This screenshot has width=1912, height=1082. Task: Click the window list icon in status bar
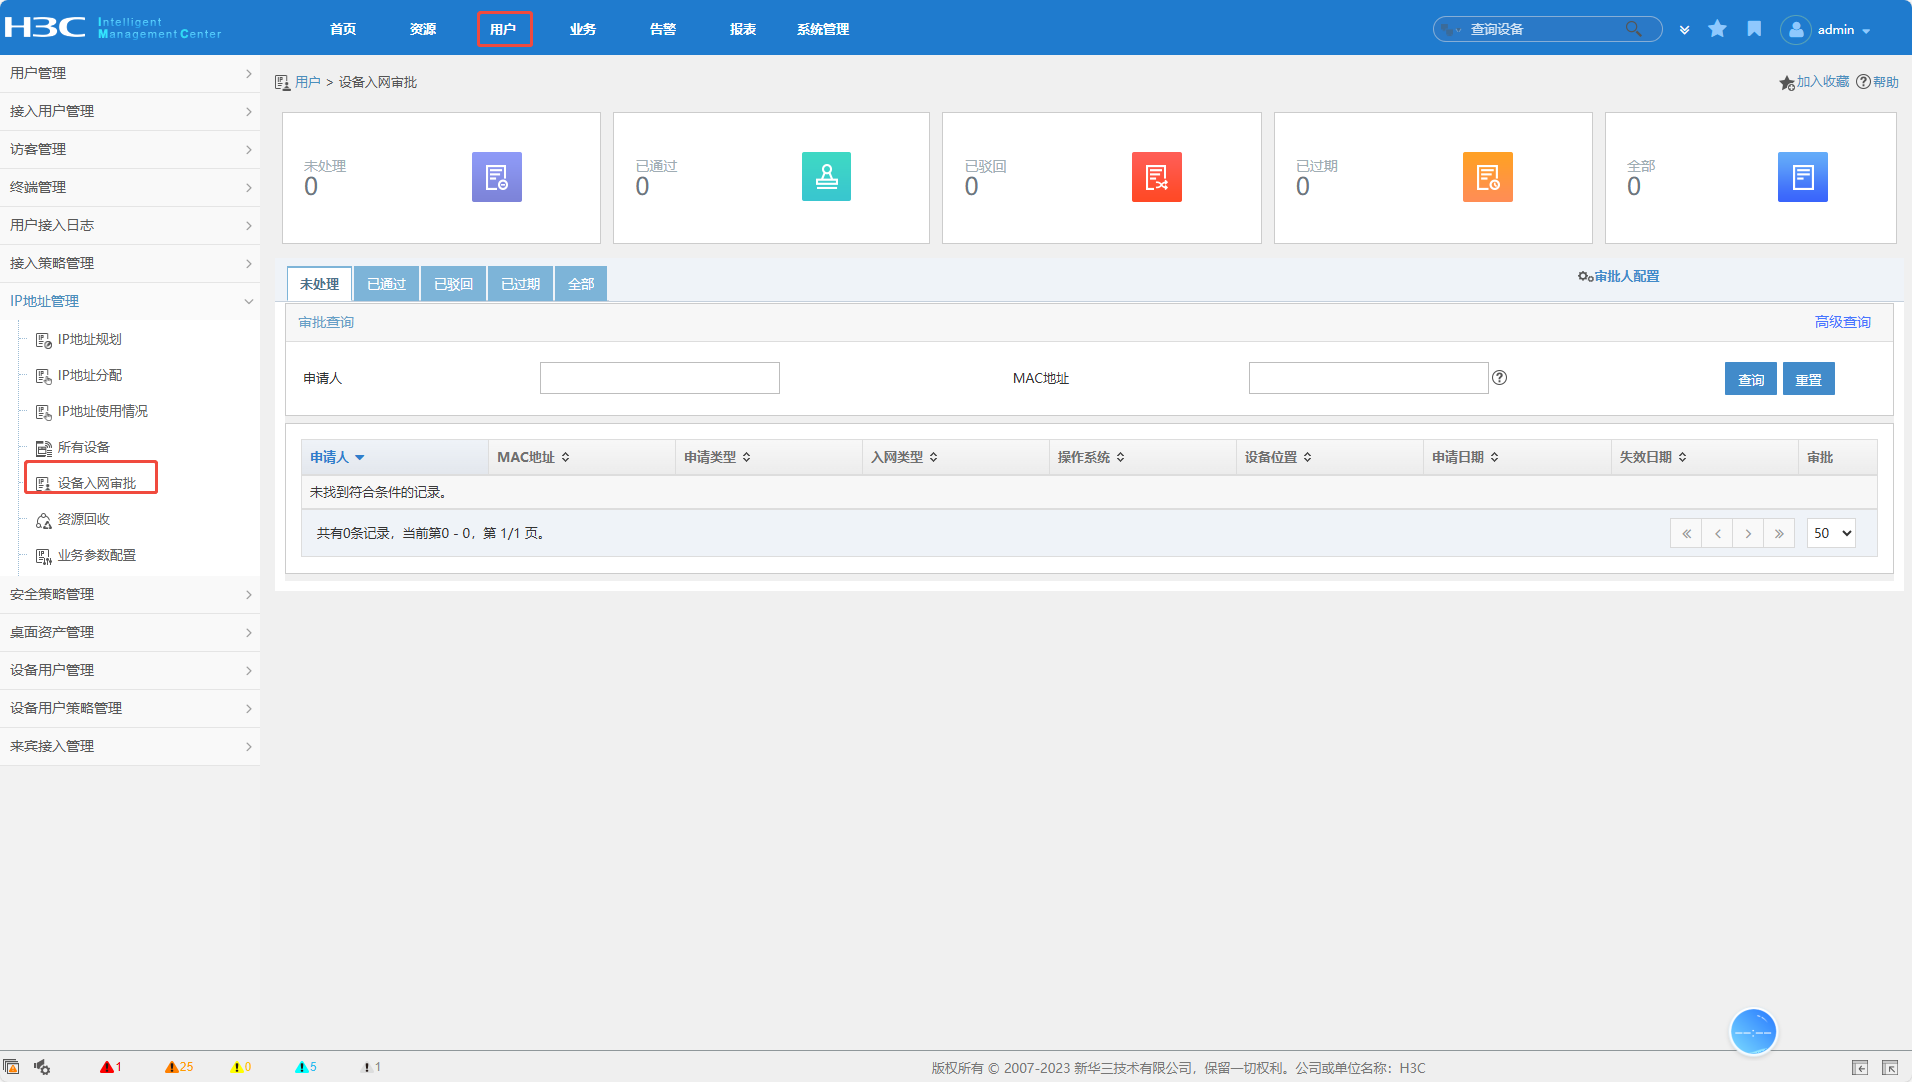[x=11, y=1067]
